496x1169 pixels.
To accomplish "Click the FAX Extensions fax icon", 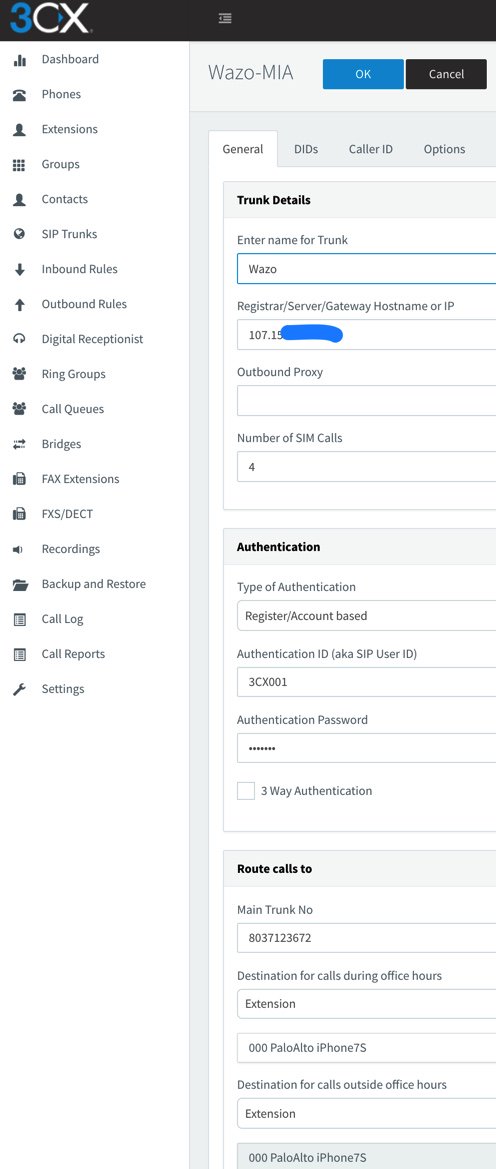I will point(20,479).
